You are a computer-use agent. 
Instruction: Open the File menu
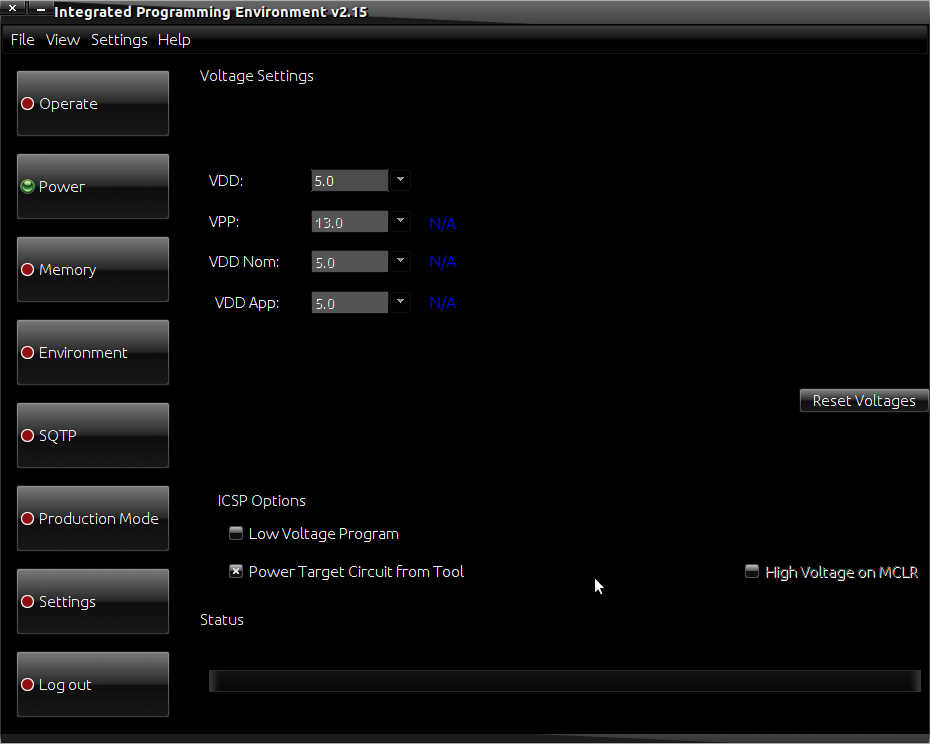coord(23,40)
